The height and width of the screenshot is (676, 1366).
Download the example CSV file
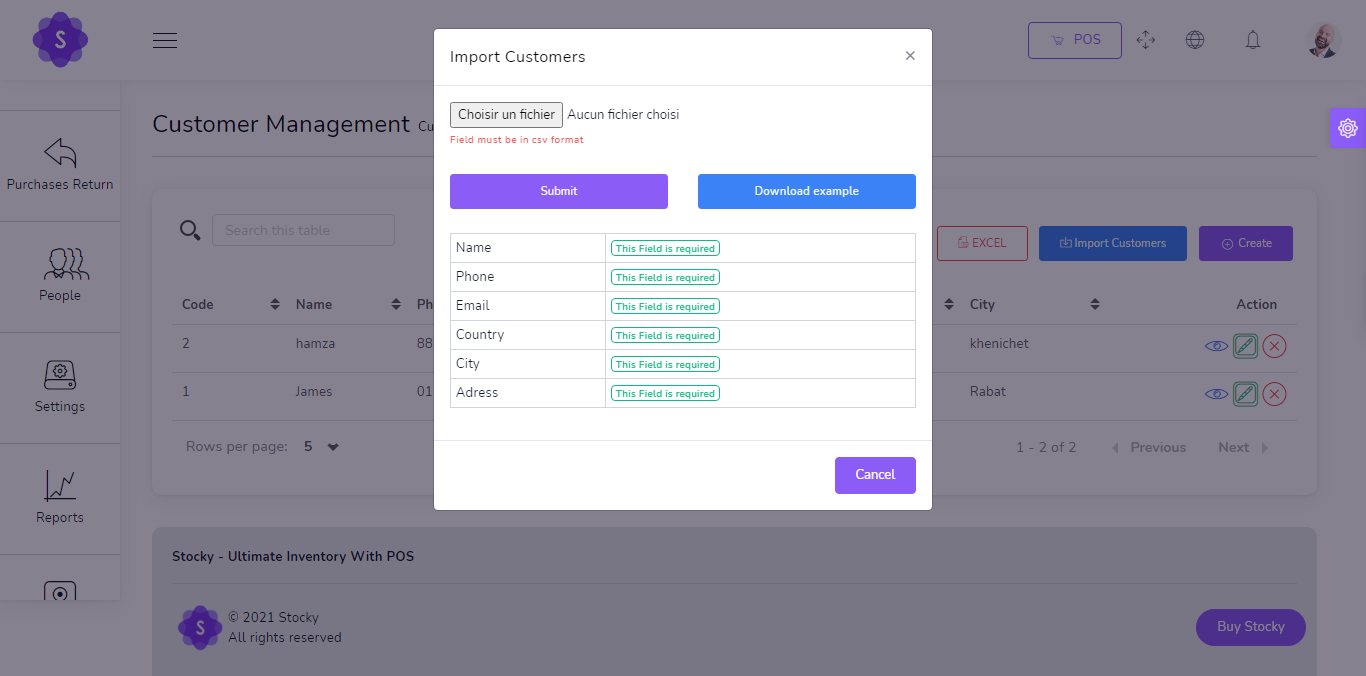coord(806,191)
